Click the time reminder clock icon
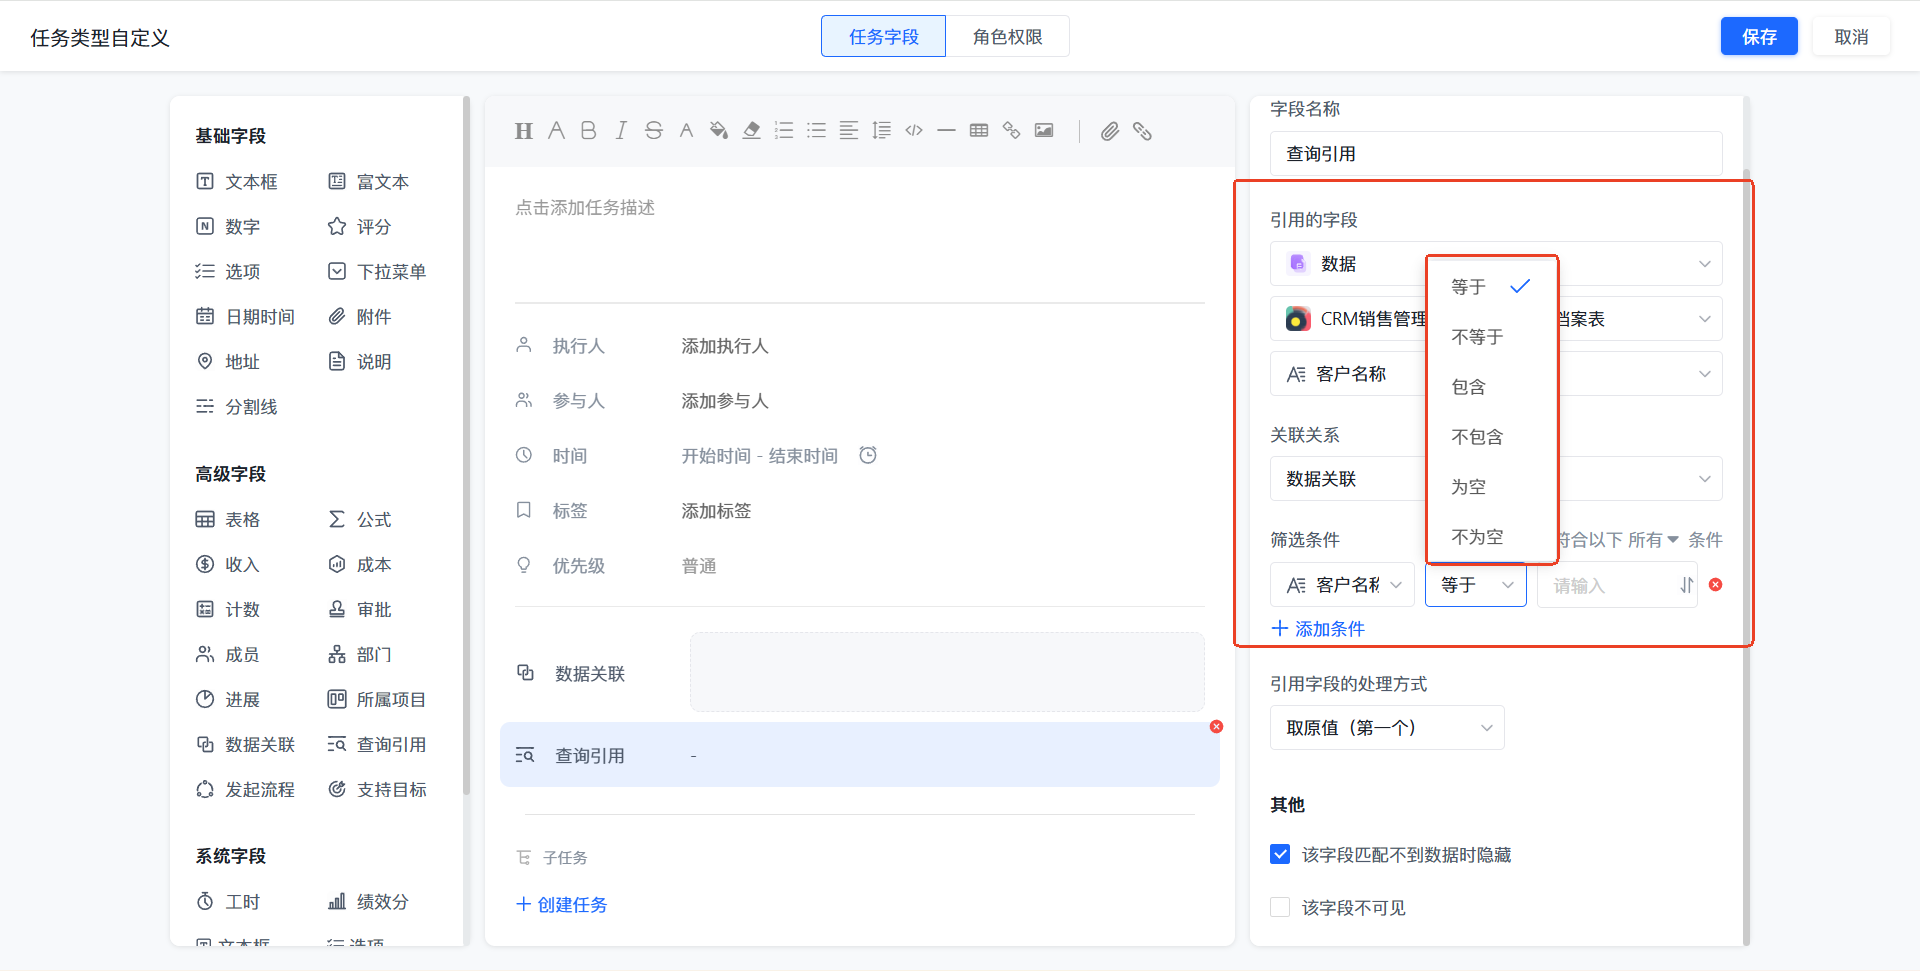Viewport: 1920px width, 971px height. click(x=868, y=455)
